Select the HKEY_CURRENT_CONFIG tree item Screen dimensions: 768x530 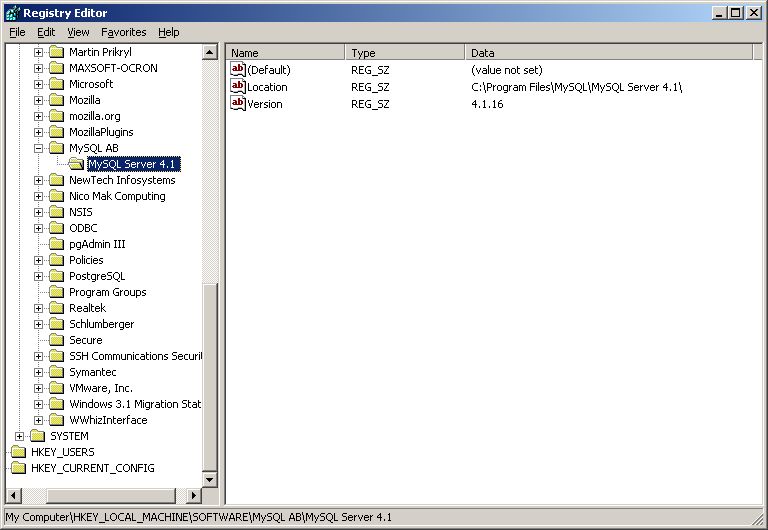92,468
